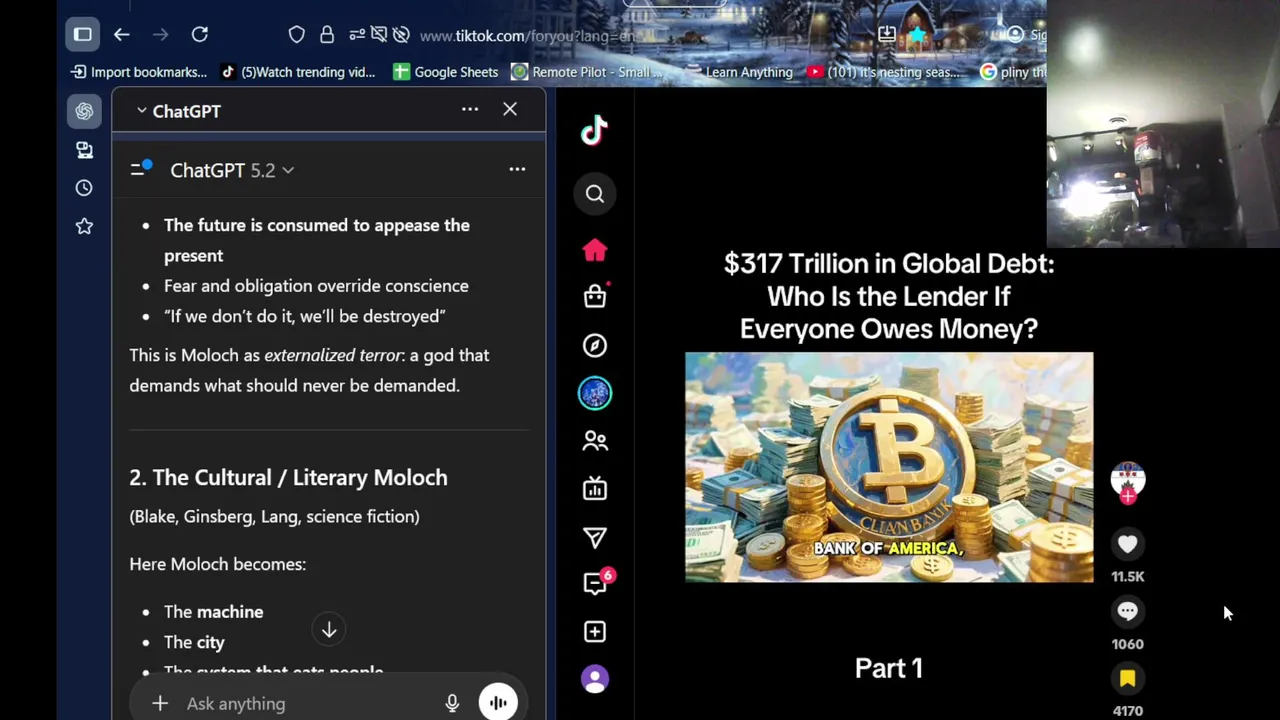The image size is (1280, 720).
Task: Go to TikTok For You home
Action: [595, 250]
